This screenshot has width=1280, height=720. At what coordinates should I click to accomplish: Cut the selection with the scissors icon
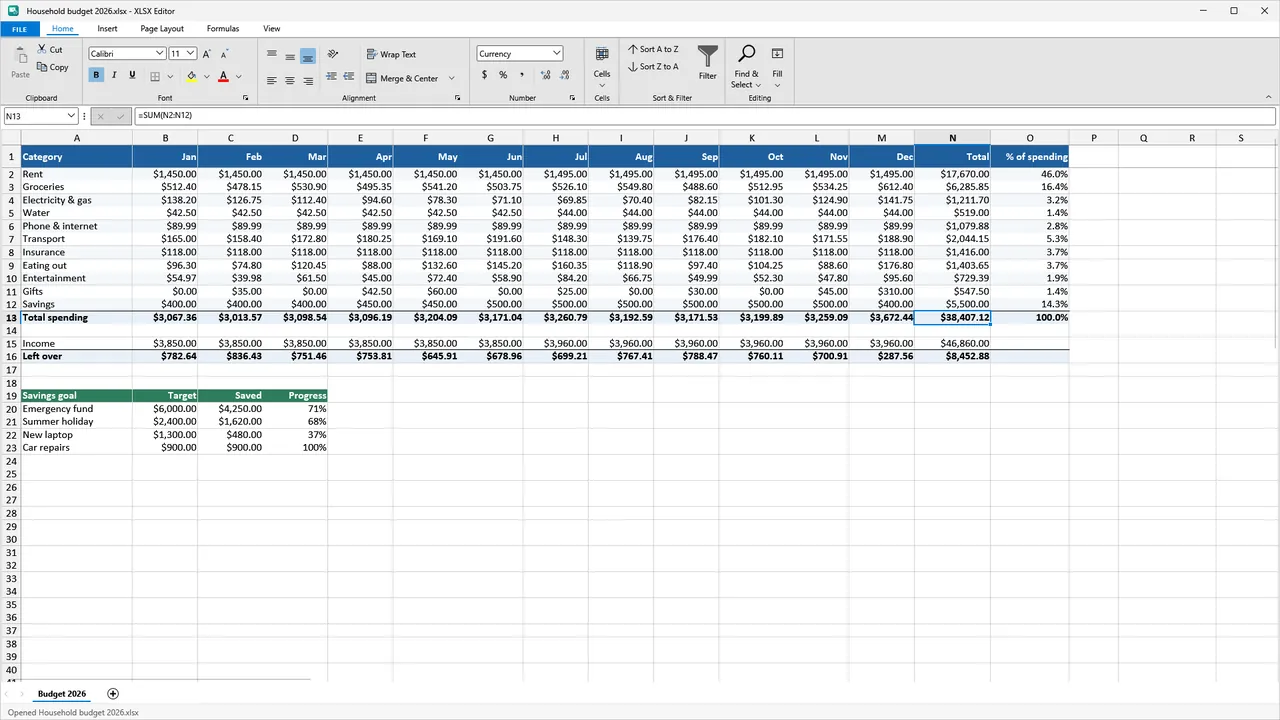[x=42, y=49]
